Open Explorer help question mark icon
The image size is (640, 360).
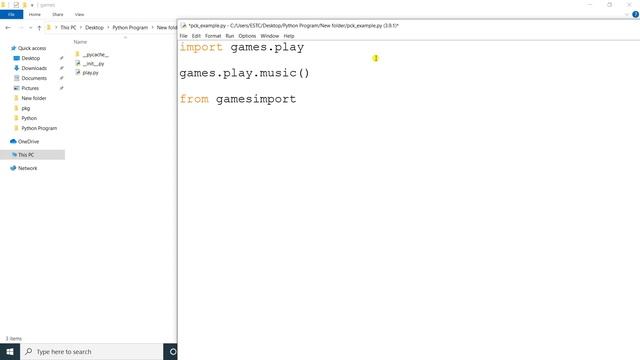635,14
